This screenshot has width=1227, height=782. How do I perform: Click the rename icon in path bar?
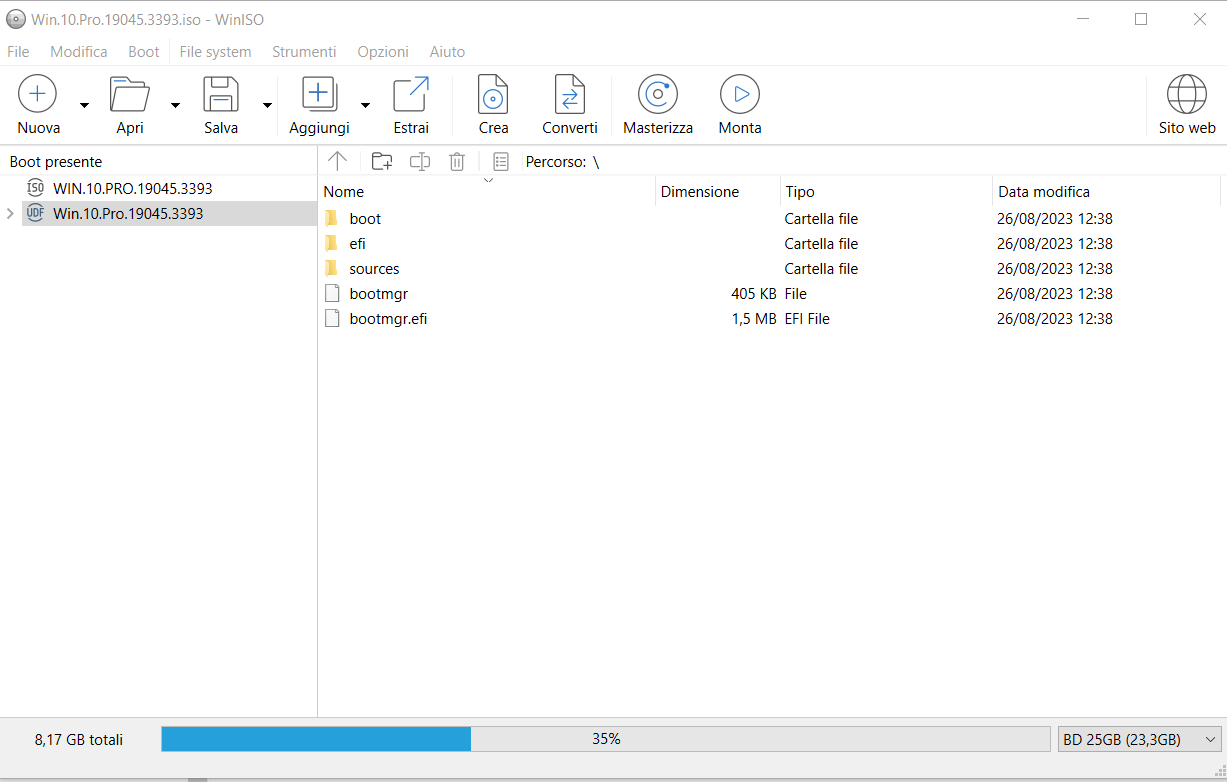[x=420, y=161]
